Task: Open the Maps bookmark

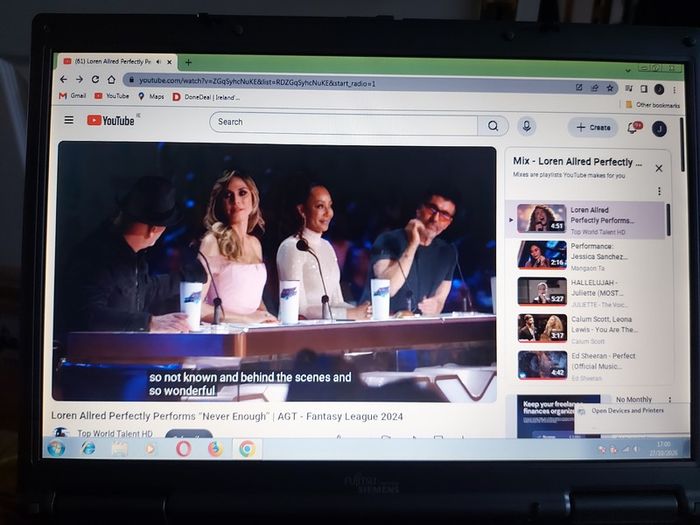Action: (x=151, y=96)
